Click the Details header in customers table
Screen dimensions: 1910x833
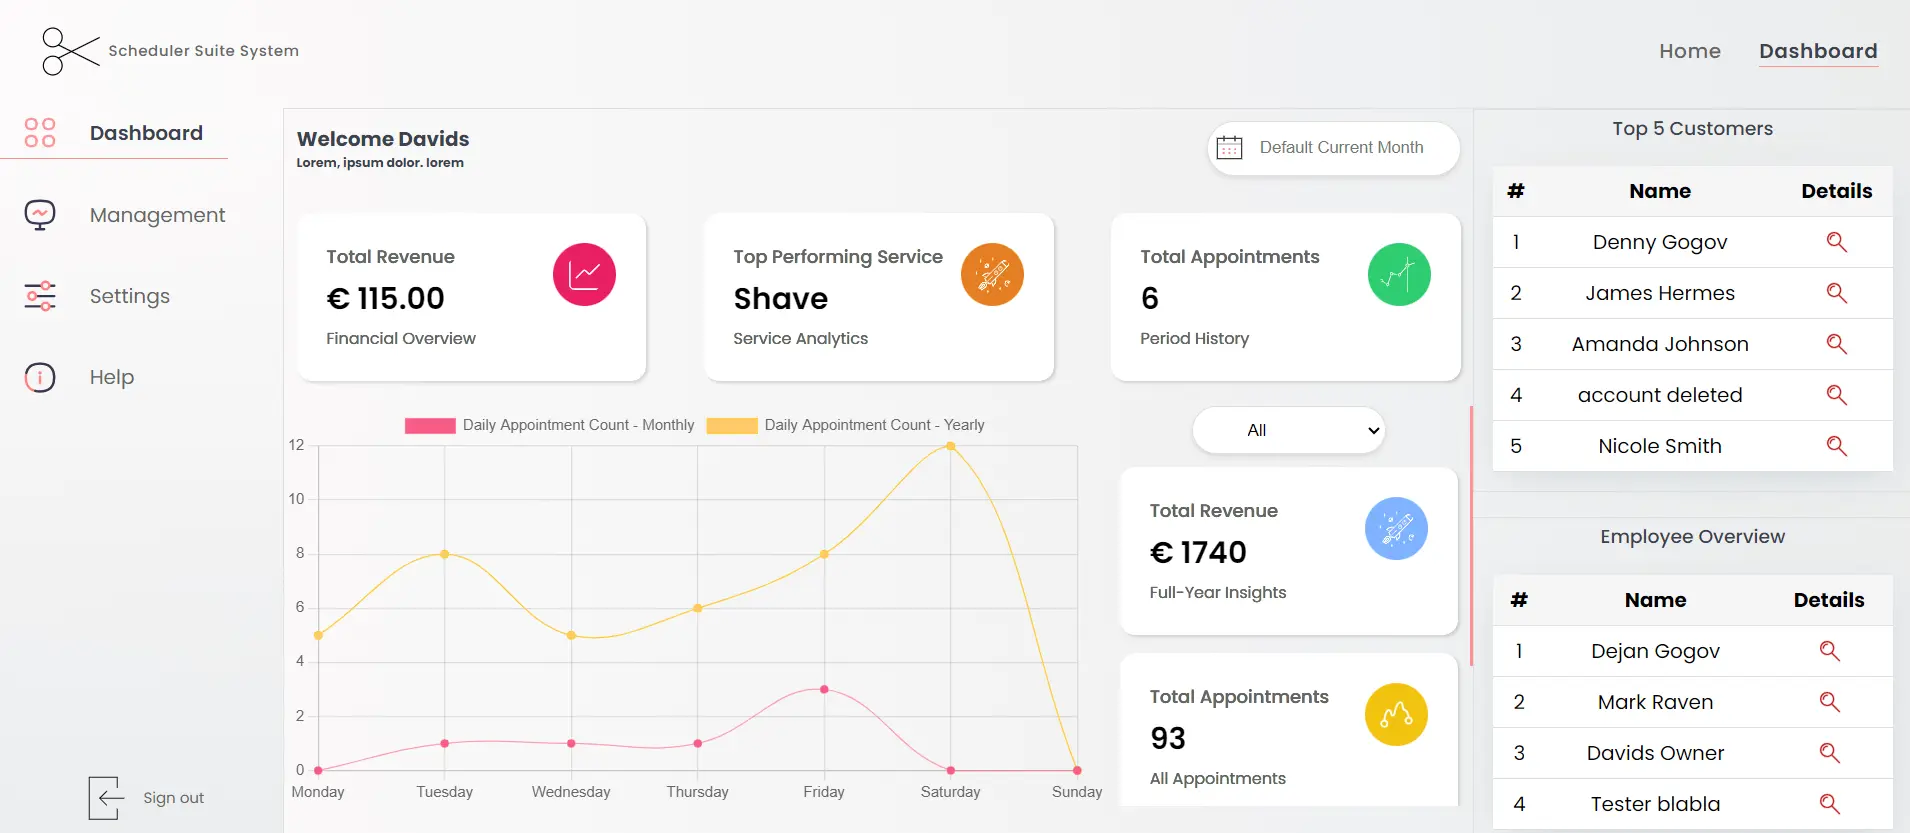(1836, 191)
